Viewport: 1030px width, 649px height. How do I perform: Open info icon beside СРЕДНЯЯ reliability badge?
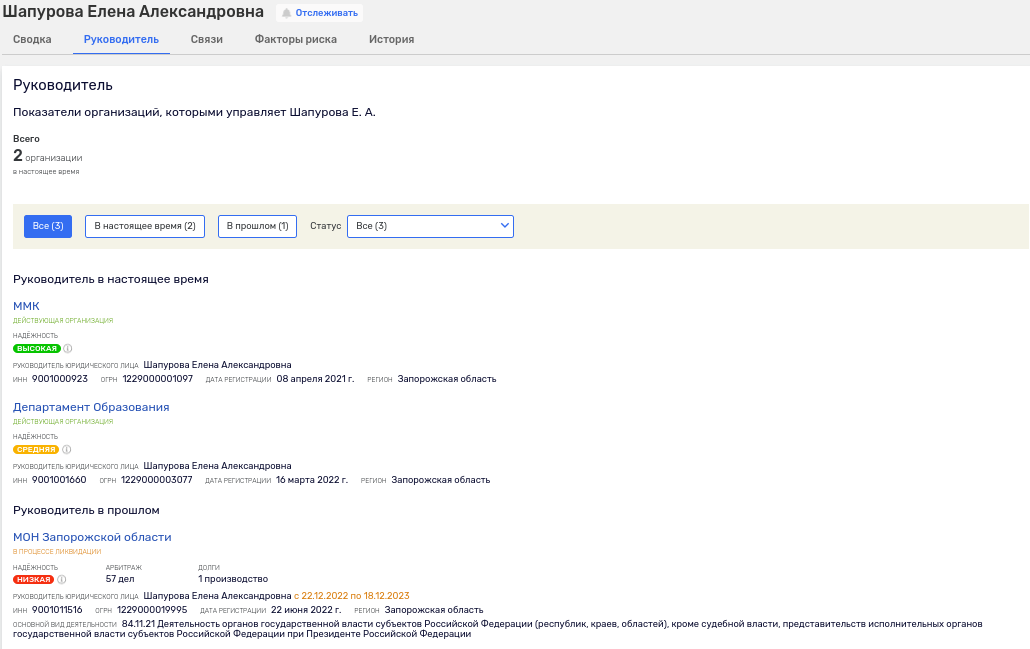point(66,450)
